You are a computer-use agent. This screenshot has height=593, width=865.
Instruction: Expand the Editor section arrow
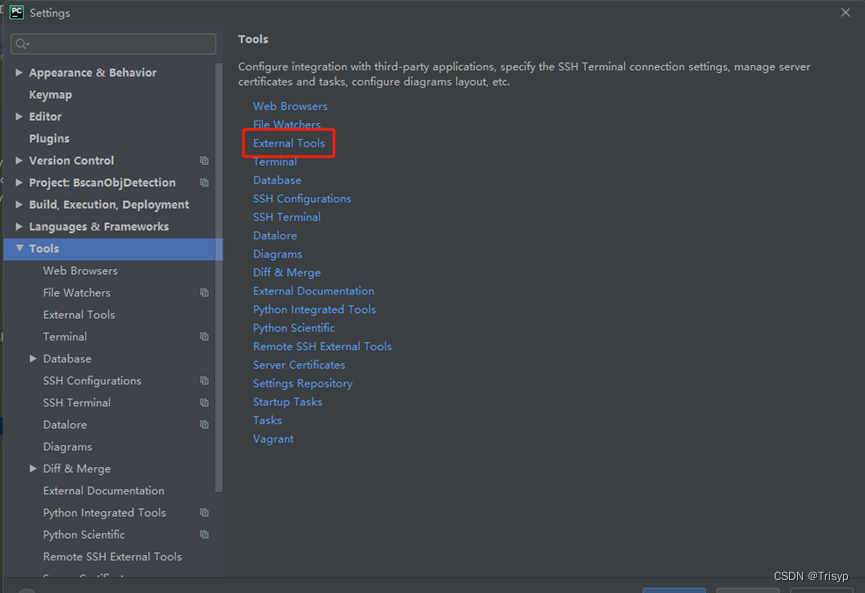coord(19,116)
